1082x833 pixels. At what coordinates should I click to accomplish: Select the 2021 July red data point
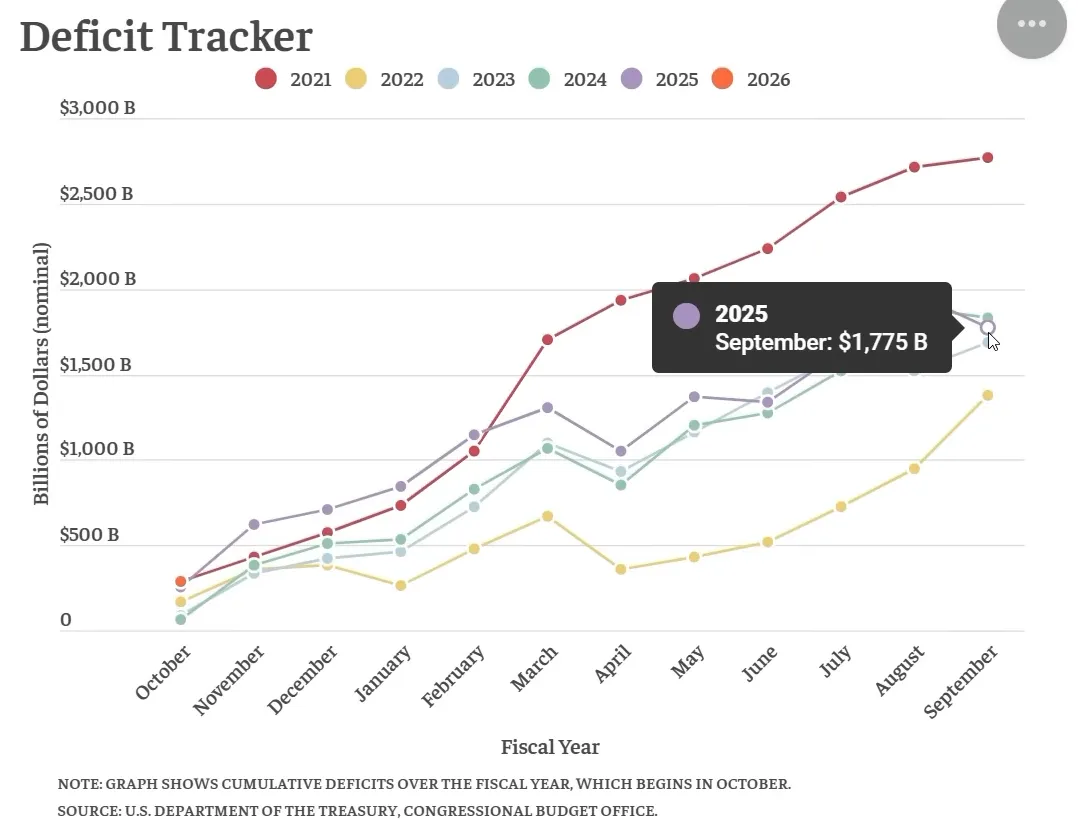(841, 197)
